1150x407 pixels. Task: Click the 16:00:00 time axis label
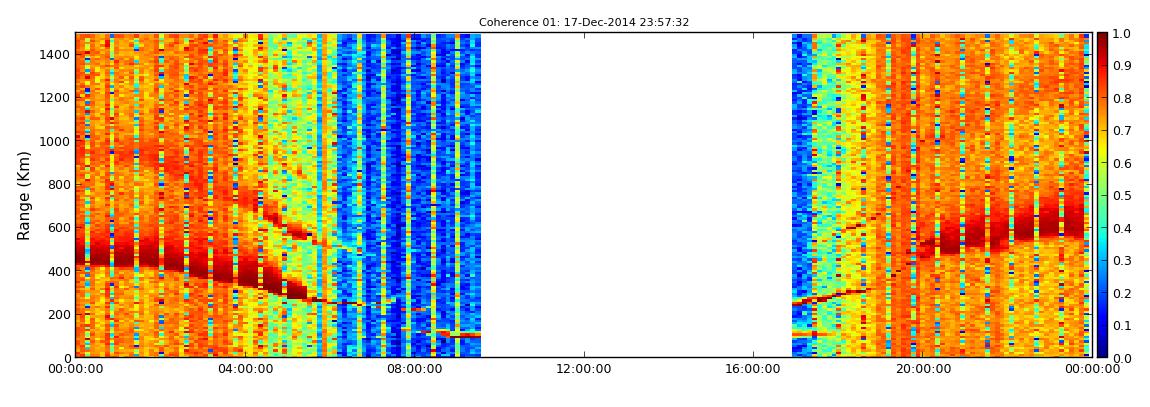point(753,370)
